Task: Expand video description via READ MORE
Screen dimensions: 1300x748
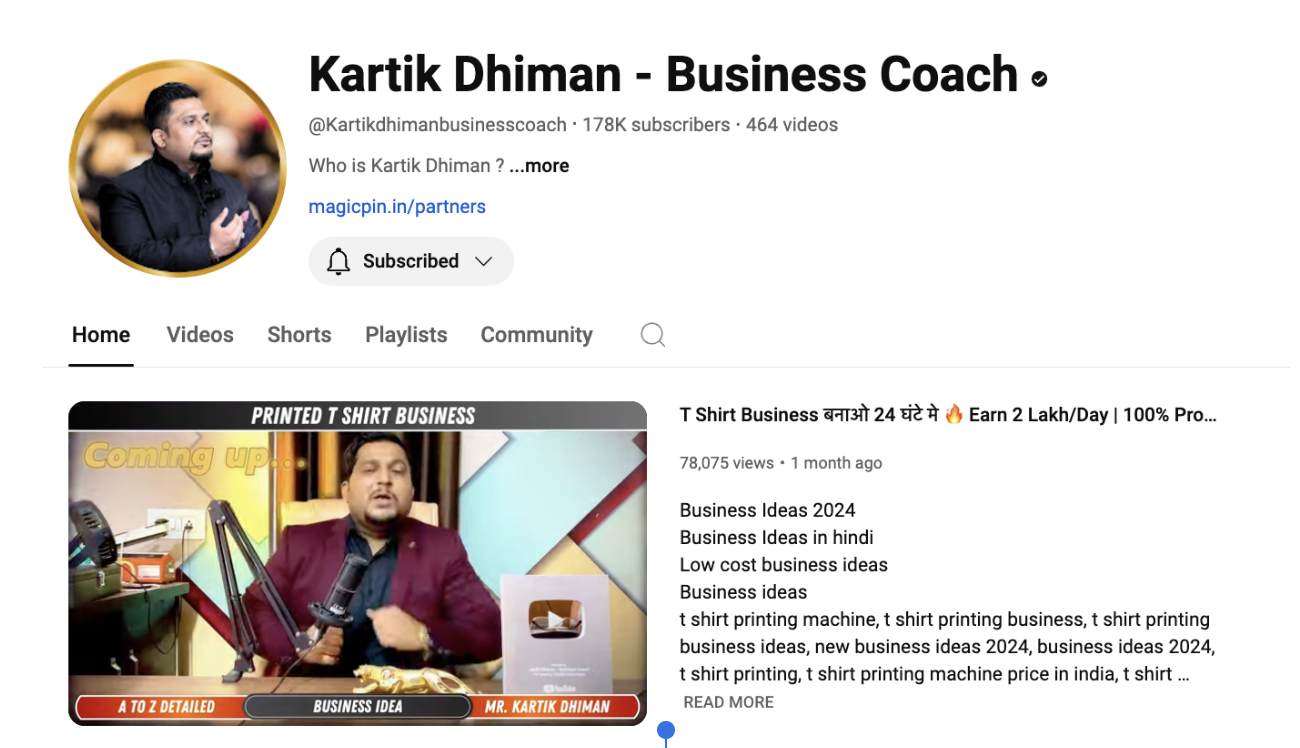Action: coord(728,702)
